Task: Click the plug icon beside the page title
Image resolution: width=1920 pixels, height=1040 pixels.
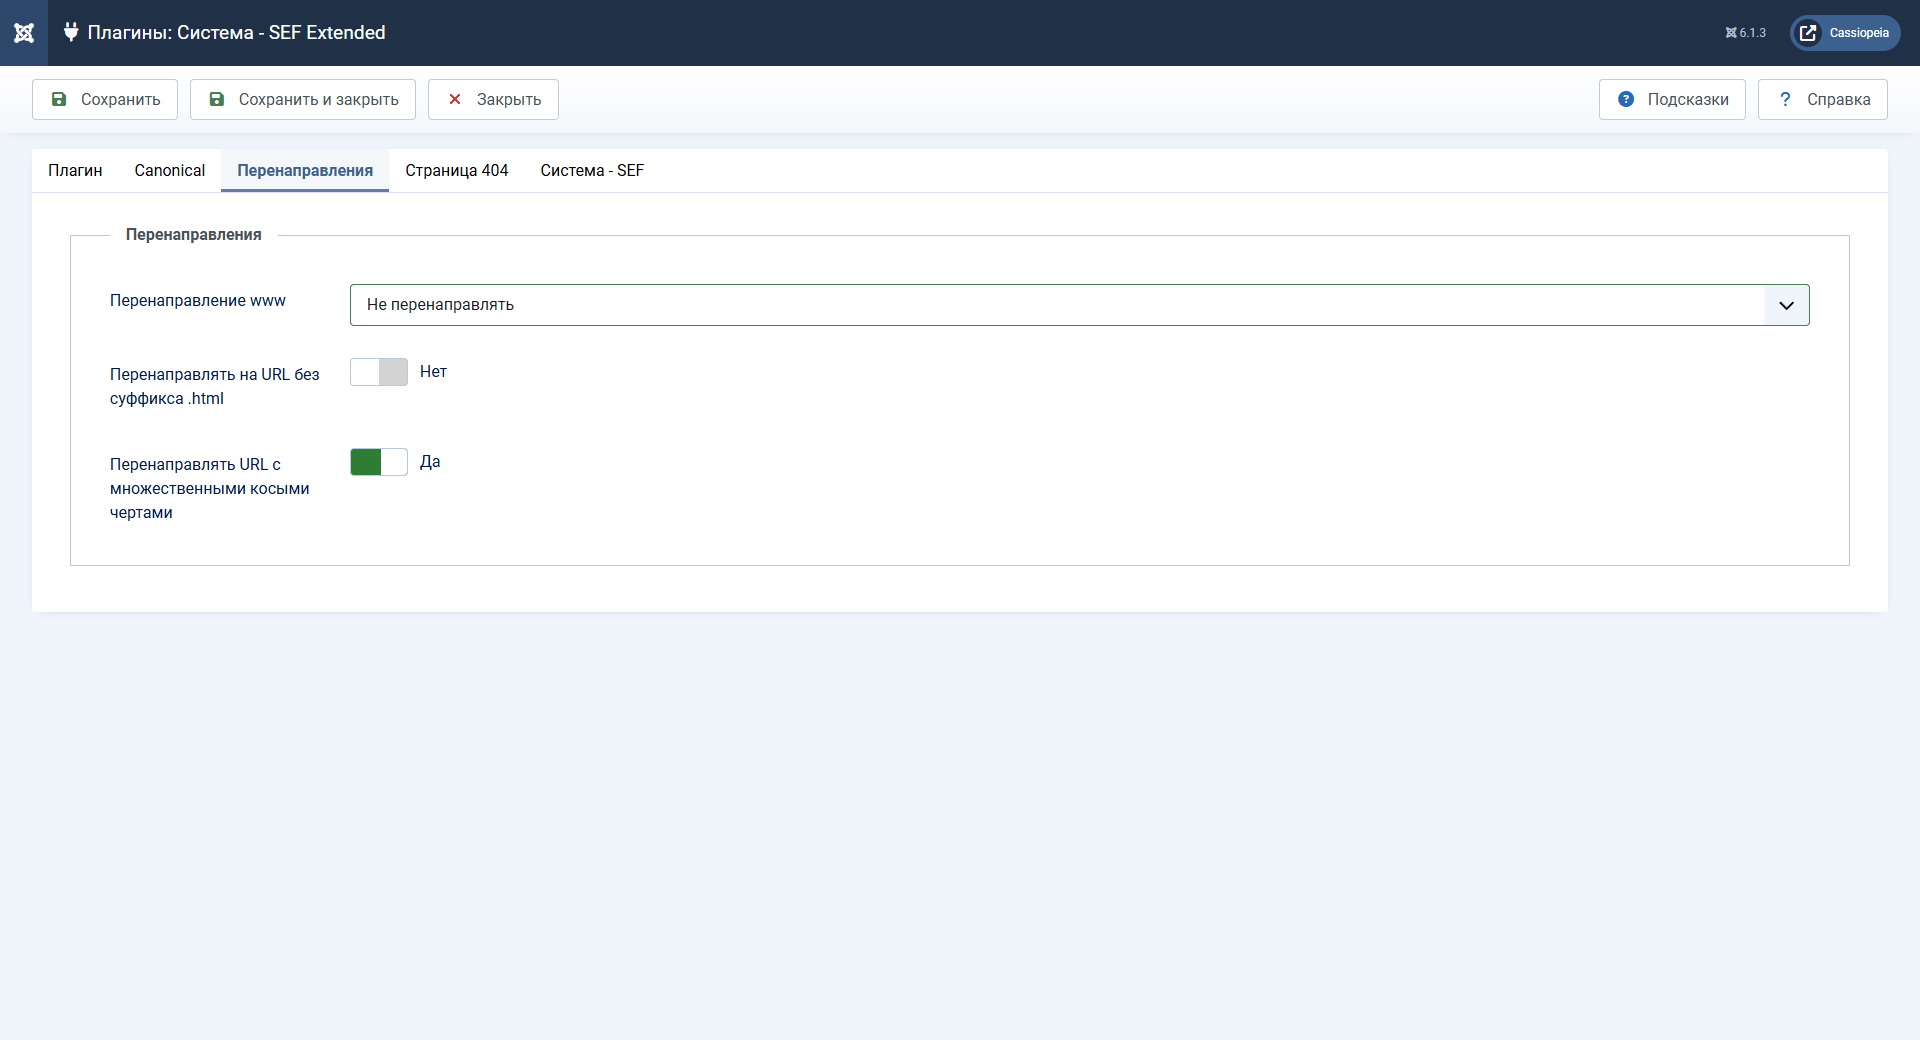Action: click(x=71, y=32)
